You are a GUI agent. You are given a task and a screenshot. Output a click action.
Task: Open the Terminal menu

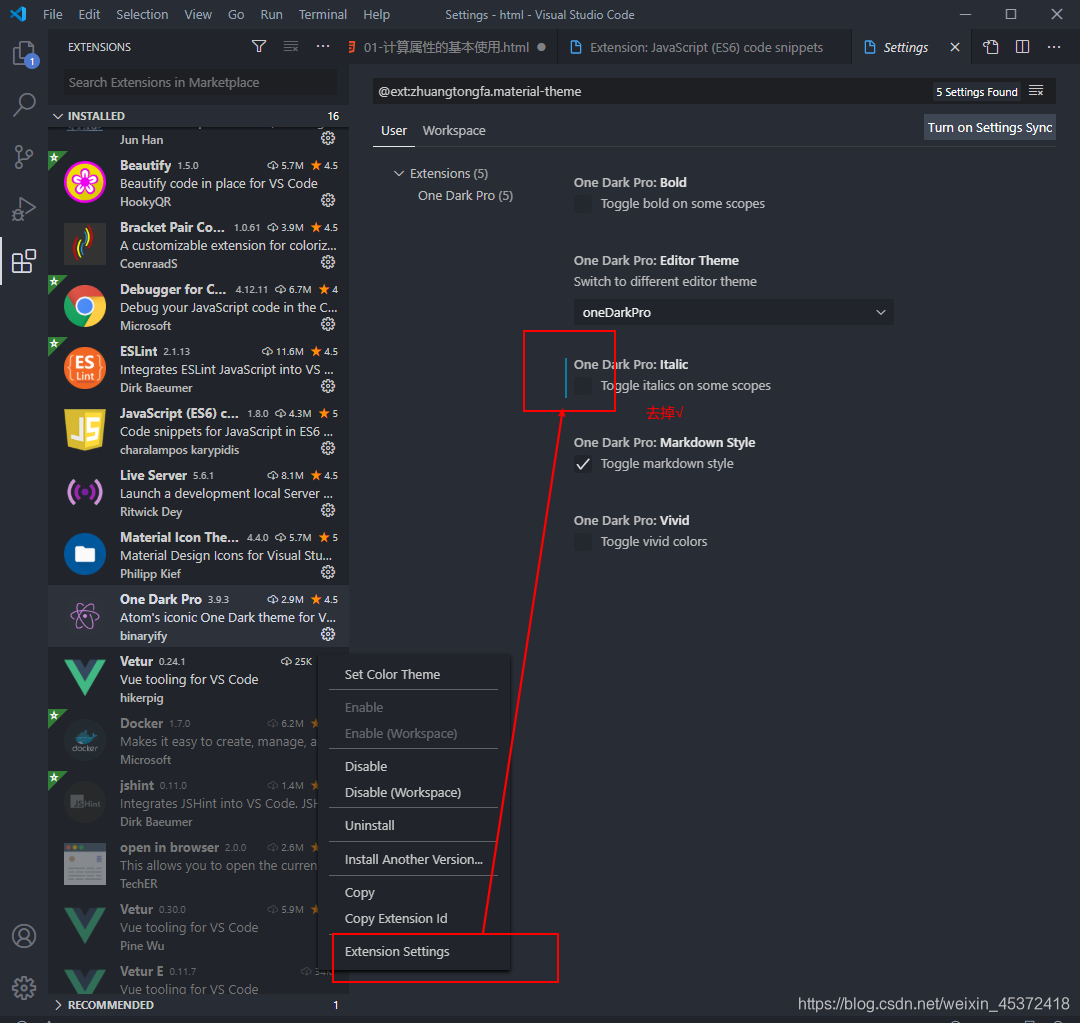[x=322, y=14]
